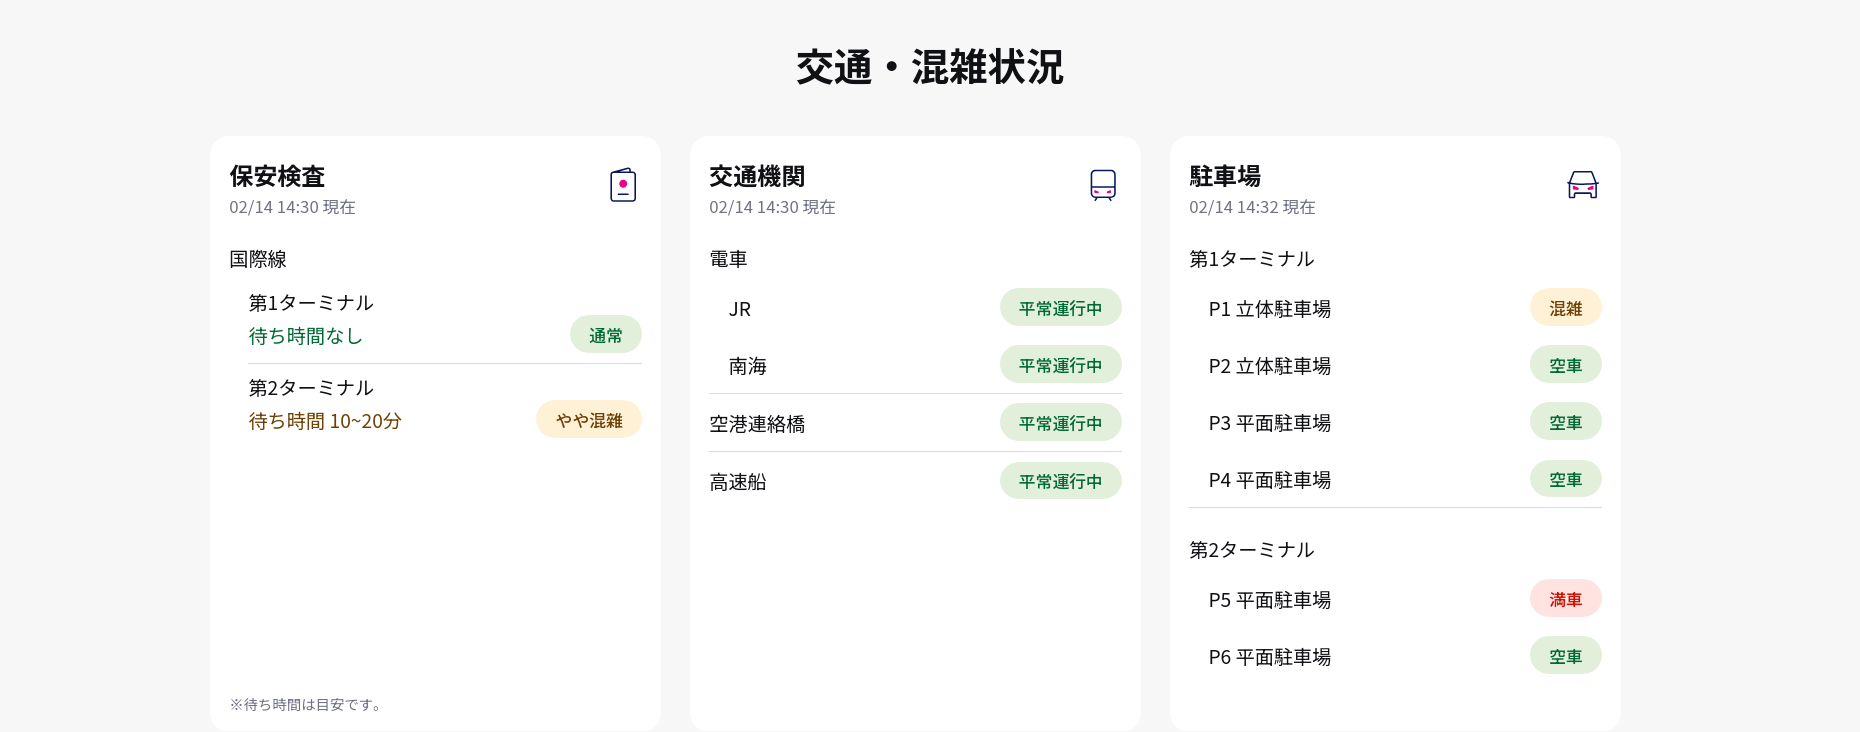Select the P4 平面駐車場 row label

1269,480
